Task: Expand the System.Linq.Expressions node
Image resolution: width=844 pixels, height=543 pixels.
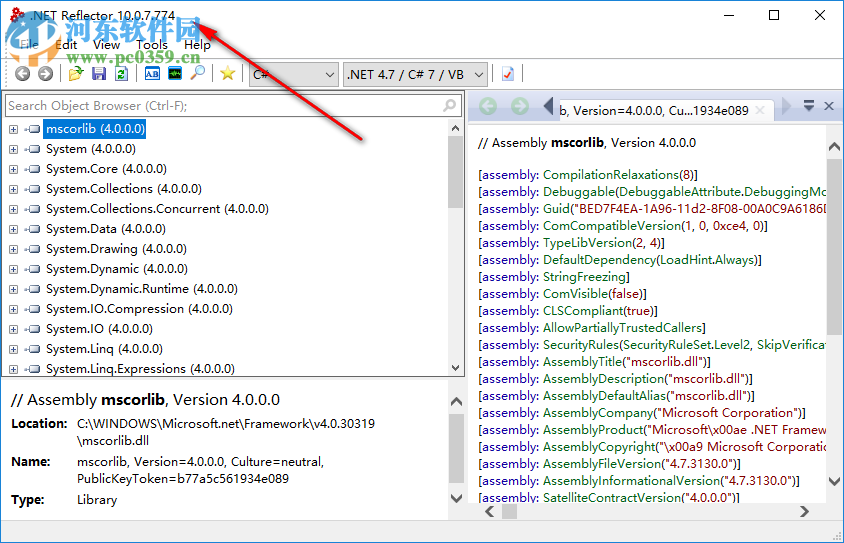Action: (x=13, y=369)
